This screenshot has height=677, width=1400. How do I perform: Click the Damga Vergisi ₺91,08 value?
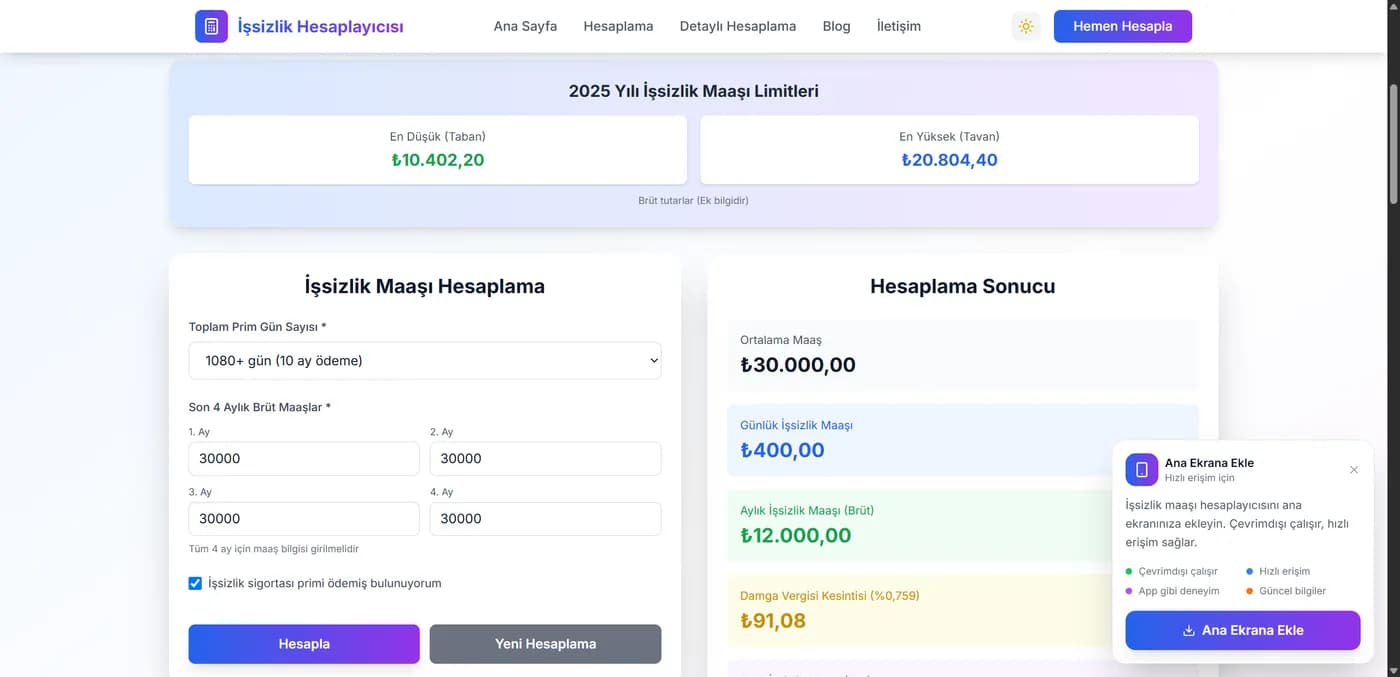point(773,620)
